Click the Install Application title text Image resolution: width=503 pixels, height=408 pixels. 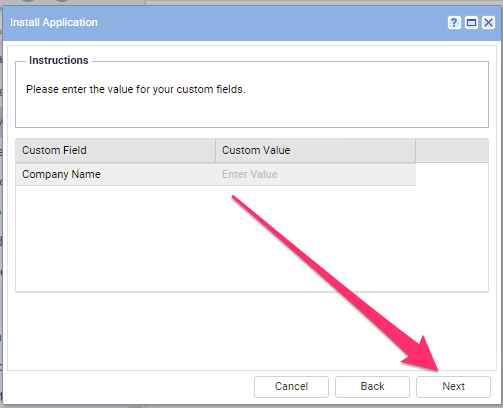coord(54,22)
